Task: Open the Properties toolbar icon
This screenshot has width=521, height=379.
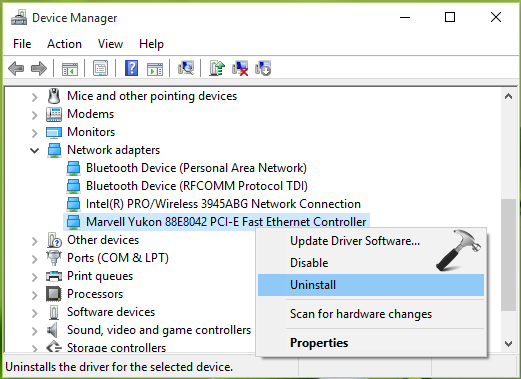Action: [100, 68]
